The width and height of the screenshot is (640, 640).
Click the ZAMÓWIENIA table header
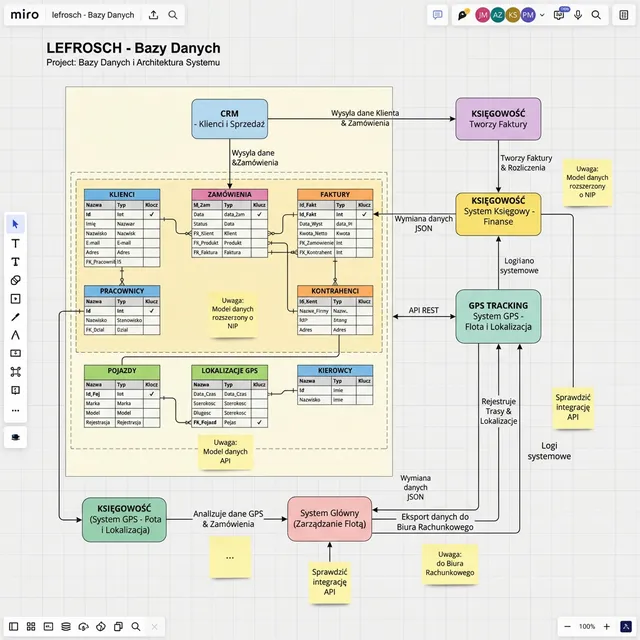tap(229, 194)
